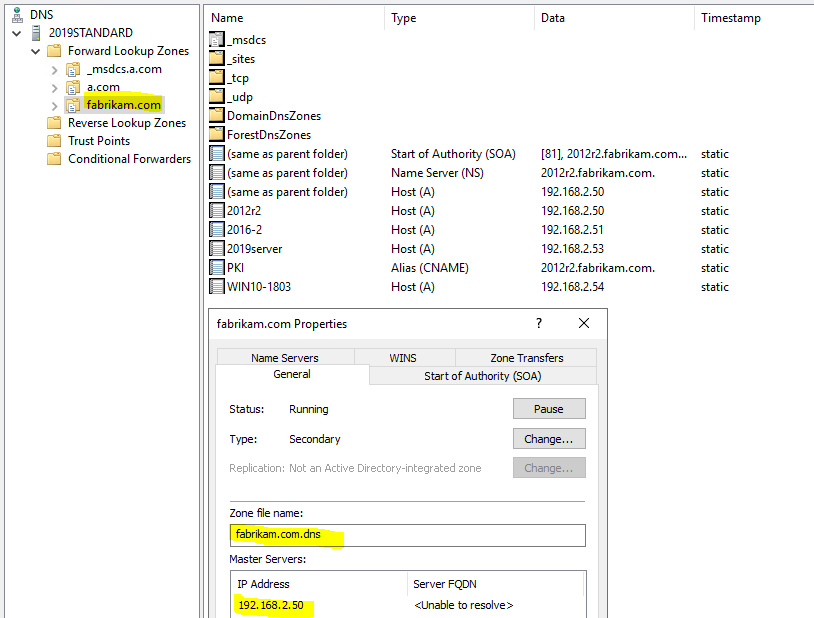814x618 pixels.
Task: Select the ForestDnsZones entry name
Action: point(269,135)
